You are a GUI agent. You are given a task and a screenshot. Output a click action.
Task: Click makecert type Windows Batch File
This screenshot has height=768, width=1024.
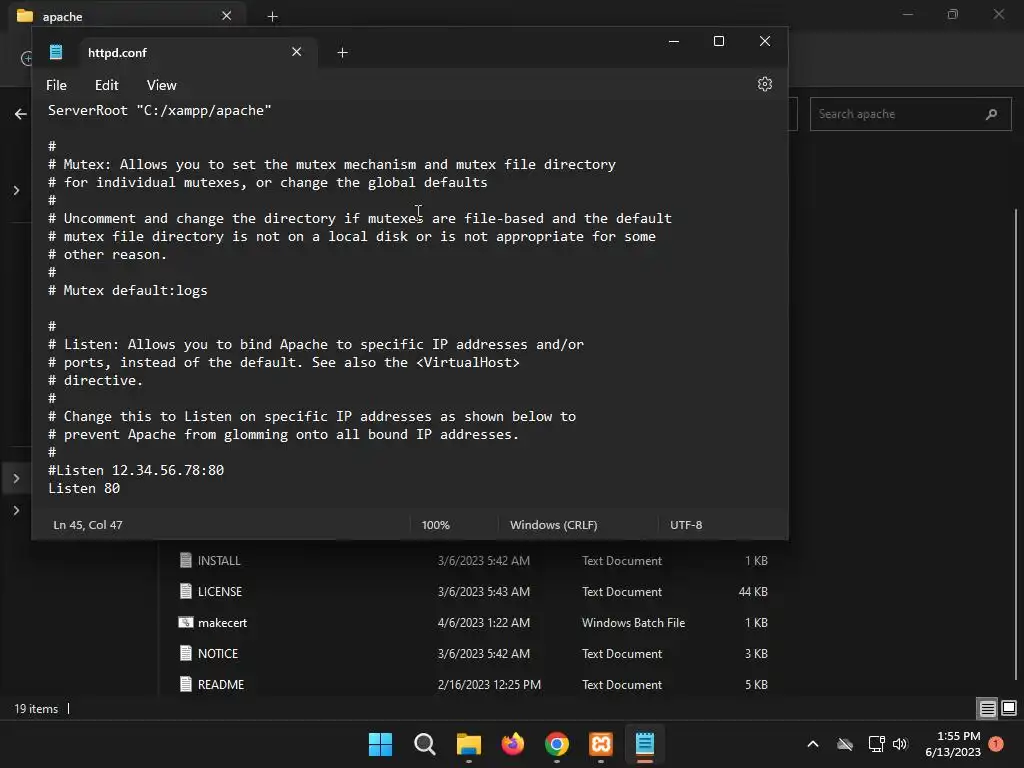tap(633, 622)
